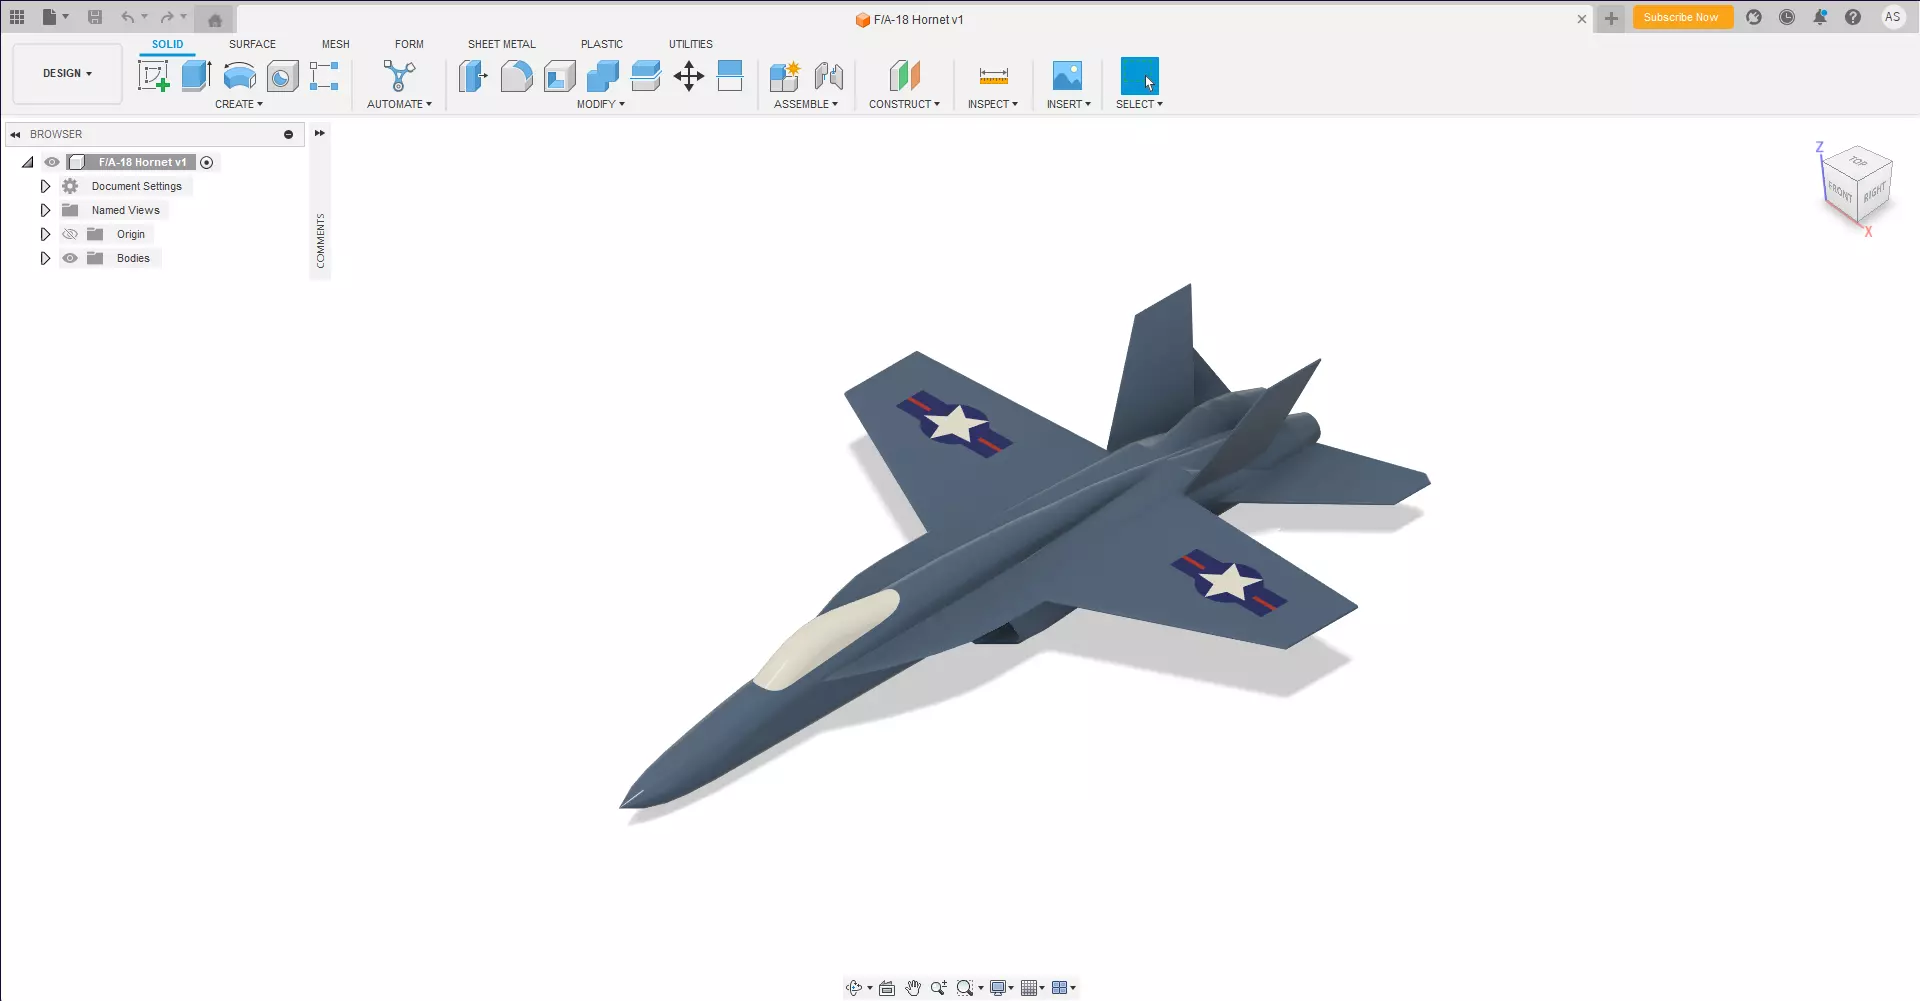1920x1001 pixels.
Task: Open Display Settings monitor icon
Action: 998,988
